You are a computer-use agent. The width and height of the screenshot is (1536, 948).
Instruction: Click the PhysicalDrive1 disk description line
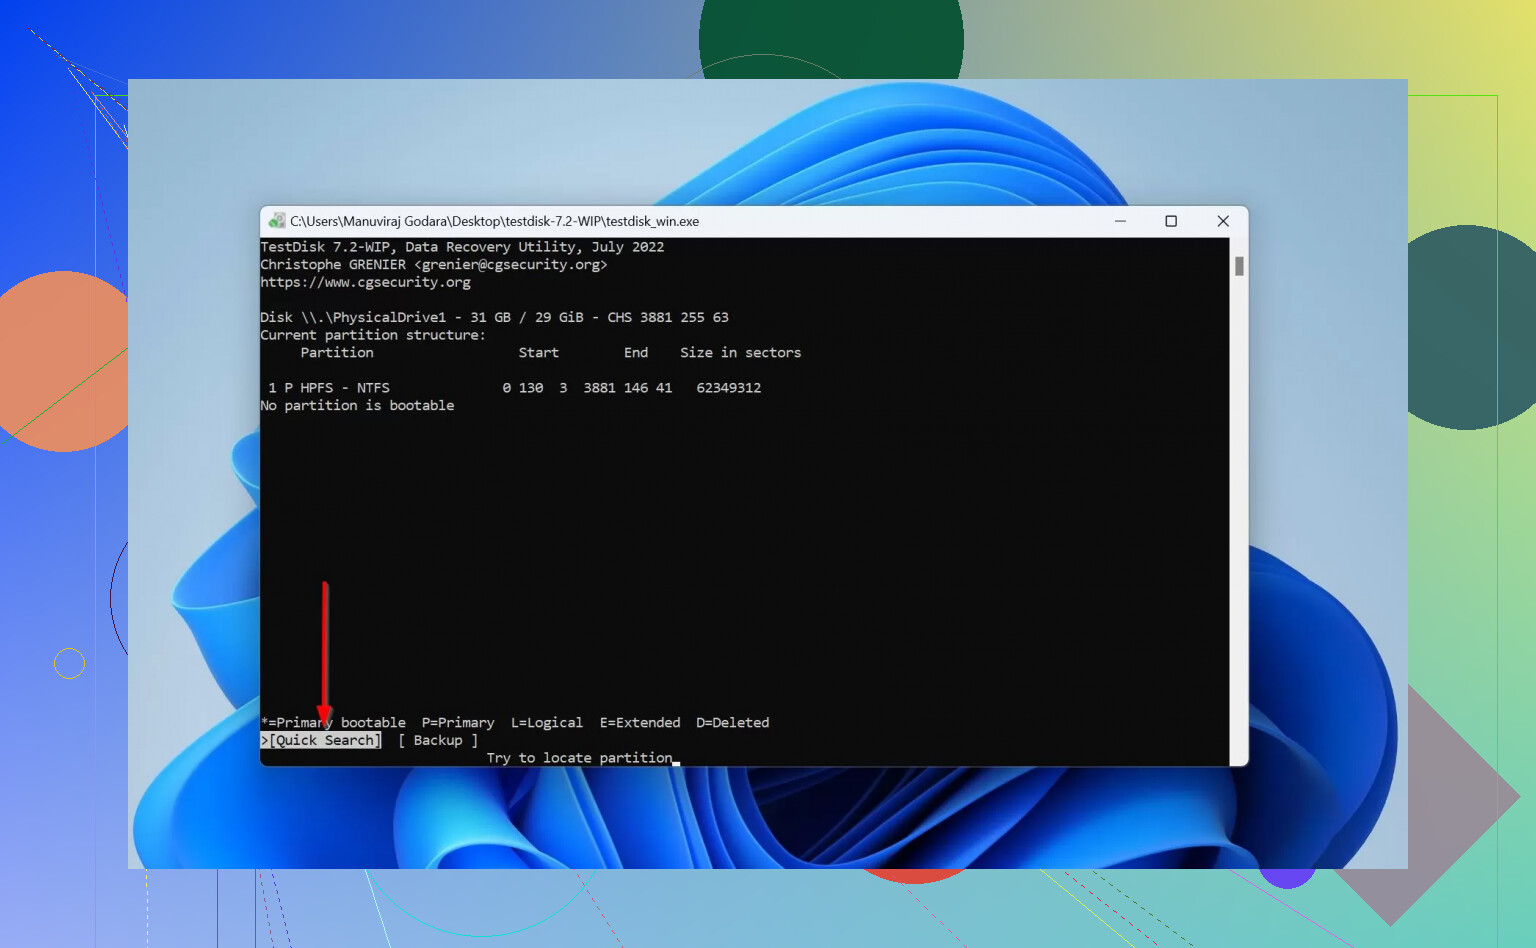pyautogui.click(x=494, y=317)
